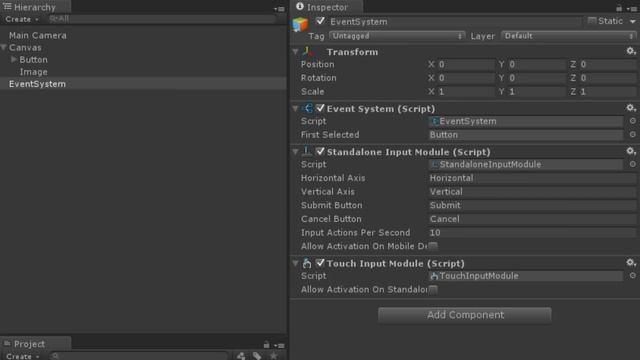The height and width of the screenshot is (360, 640).
Task: Click Scale Z value field
Action: 608,91
